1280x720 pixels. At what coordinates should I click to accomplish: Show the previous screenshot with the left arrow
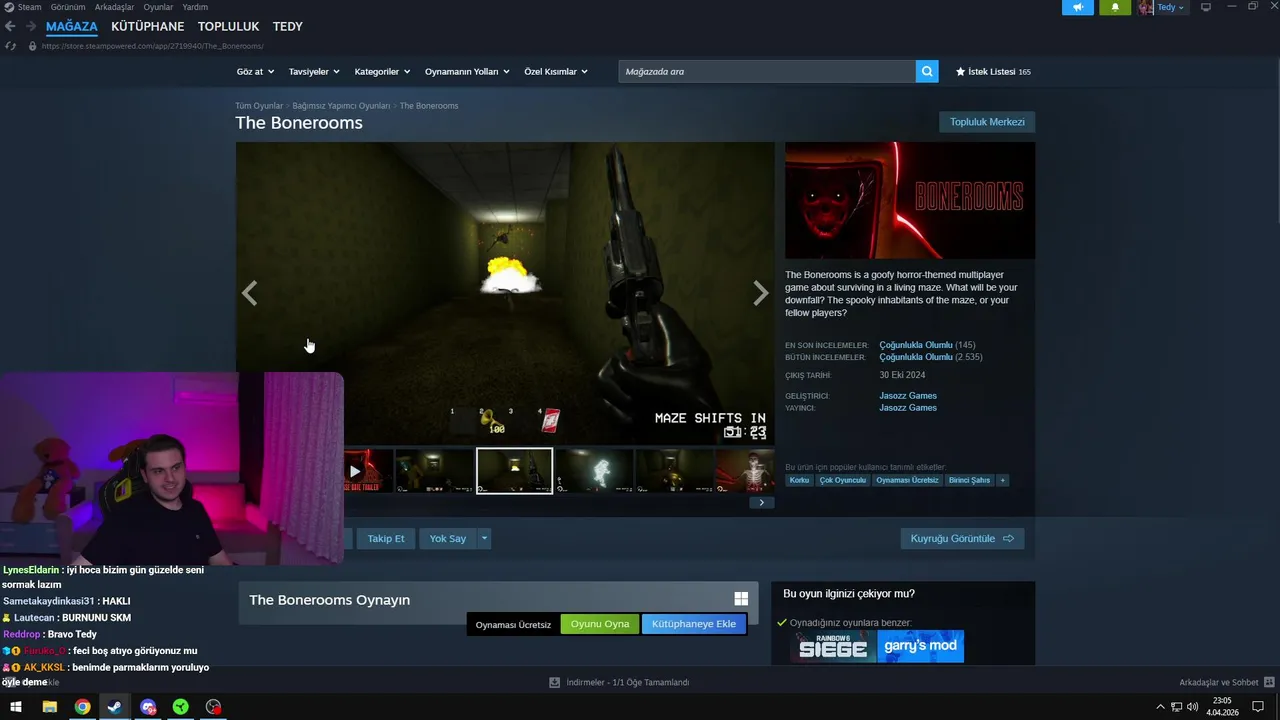(250, 293)
